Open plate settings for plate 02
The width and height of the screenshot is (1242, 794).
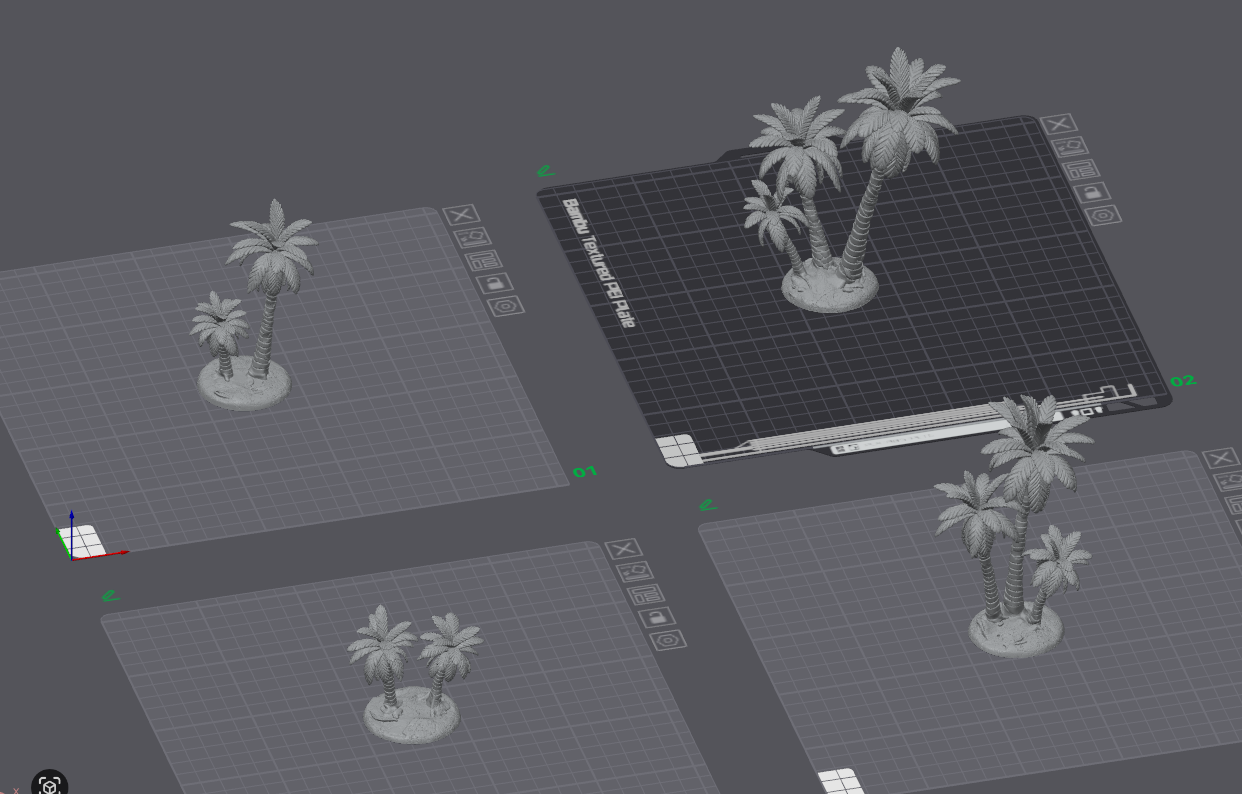pyautogui.click(x=1103, y=215)
